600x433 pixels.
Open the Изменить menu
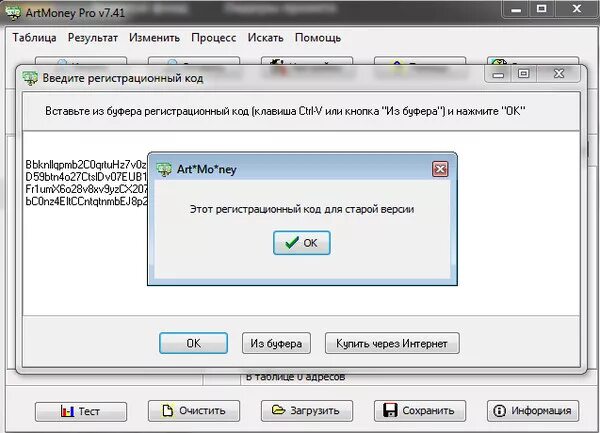point(154,38)
